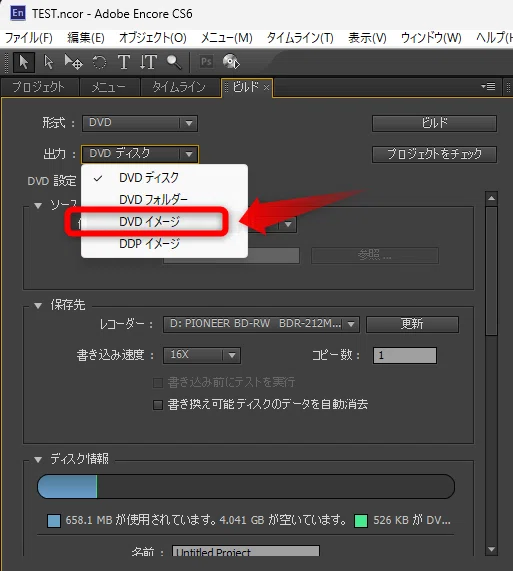Open the ファイル(F) menu
The width and height of the screenshot is (513, 571).
pyautogui.click(x=28, y=38)
